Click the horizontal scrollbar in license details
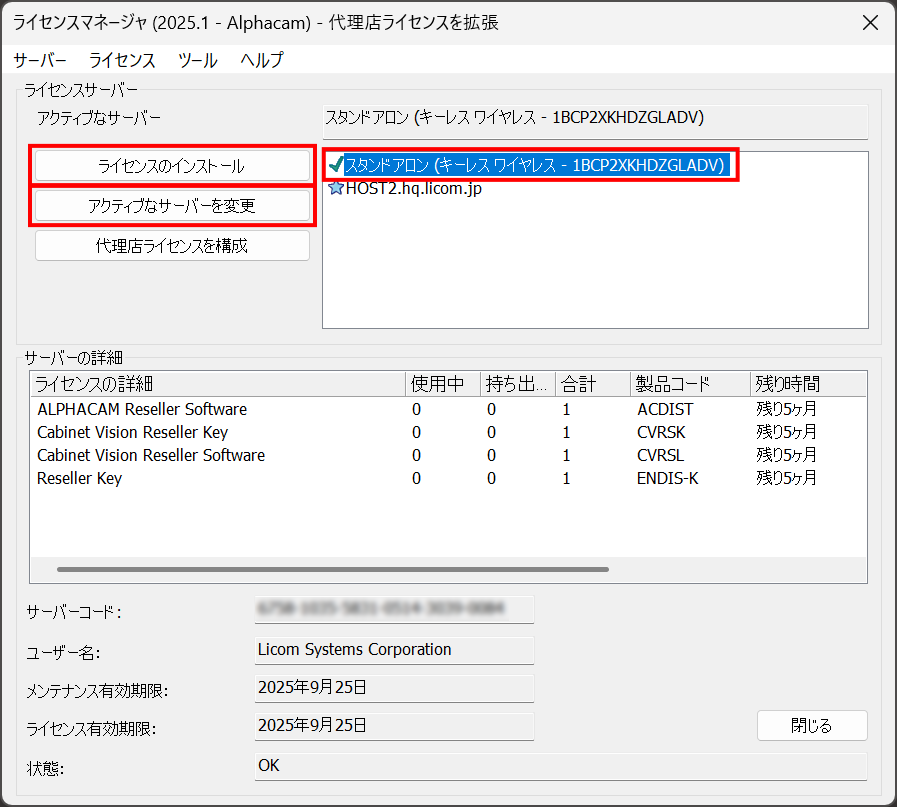This screenshot has width=897, height=807. (333, 570)
